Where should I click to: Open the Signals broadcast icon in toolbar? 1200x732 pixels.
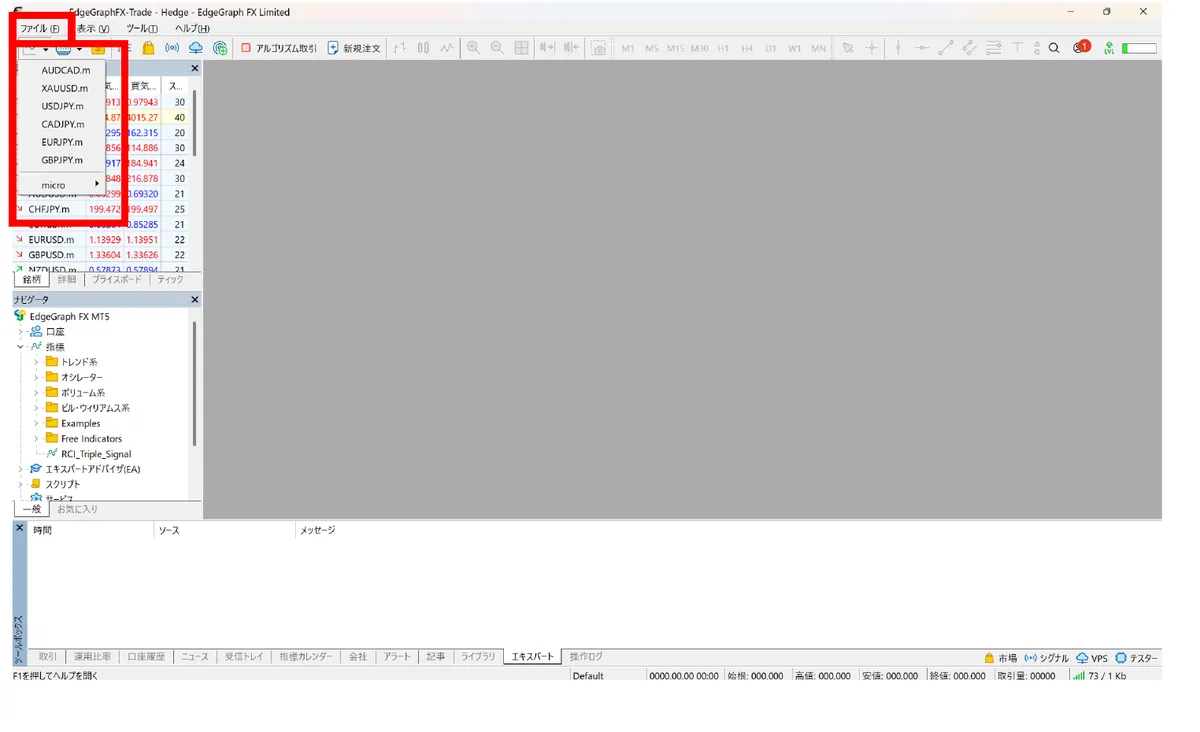click(172, 48)
